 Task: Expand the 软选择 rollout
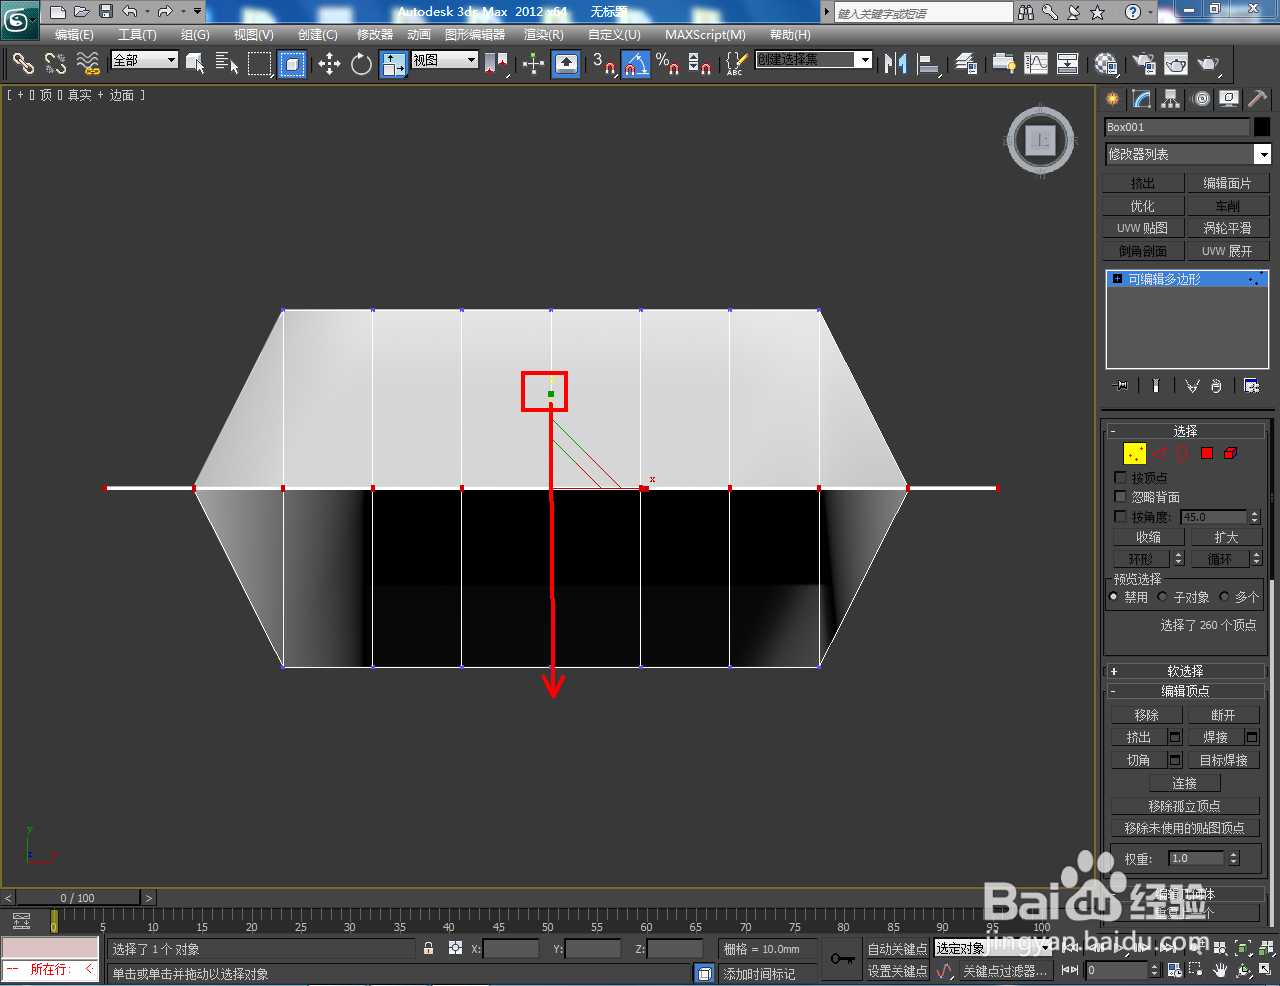click(x=1185, y=671)
